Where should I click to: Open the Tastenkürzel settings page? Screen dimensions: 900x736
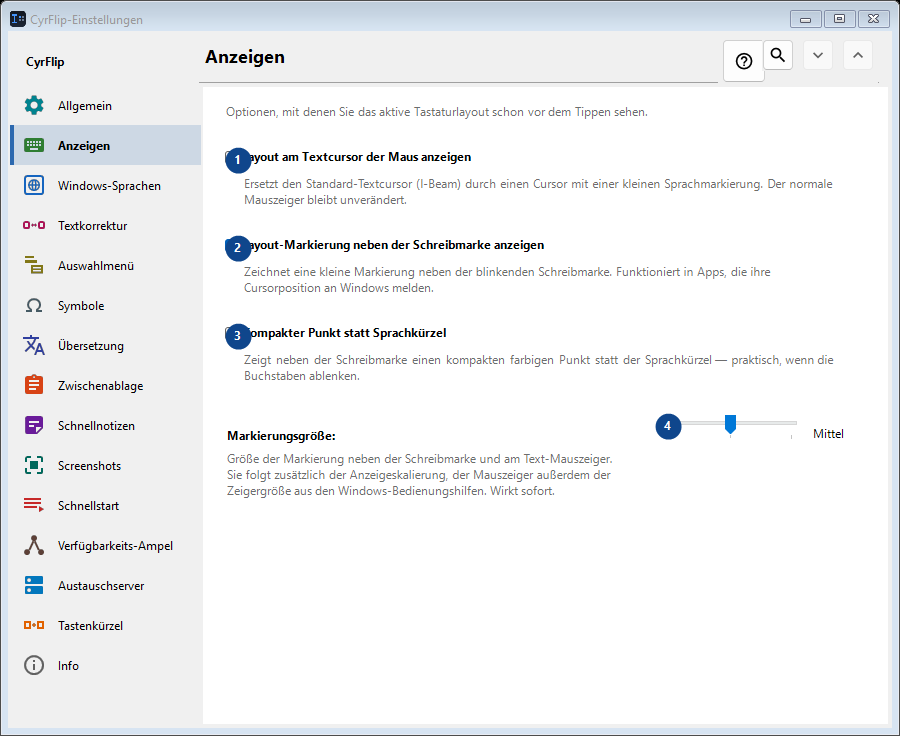(x=106, y=626)
